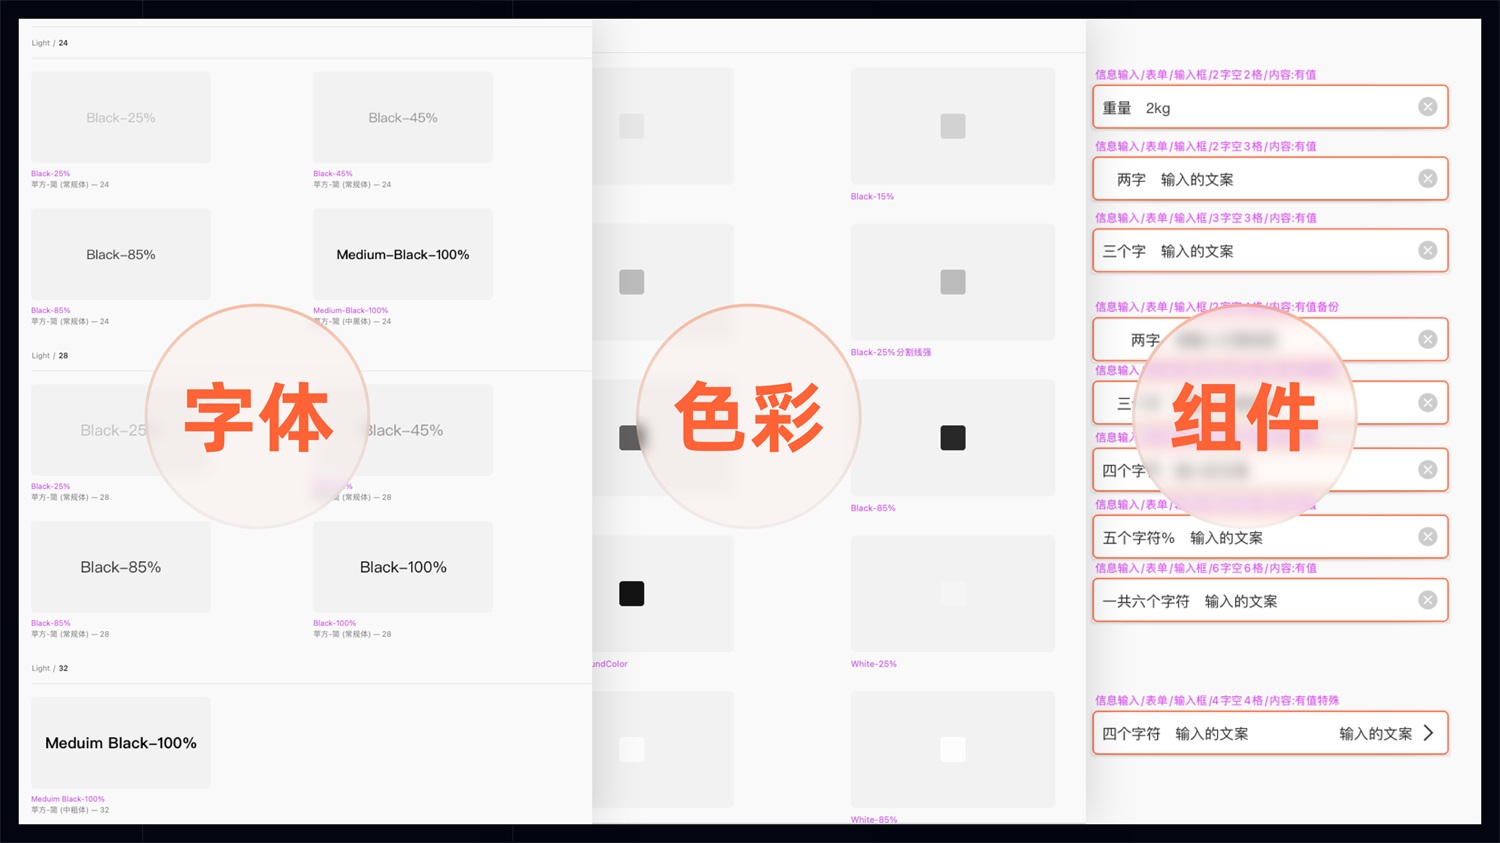Open the chevron arrow in the 四个字符 row
Screen dimensions: 1500x843
pyautogui.click(x=1428, y=733)
